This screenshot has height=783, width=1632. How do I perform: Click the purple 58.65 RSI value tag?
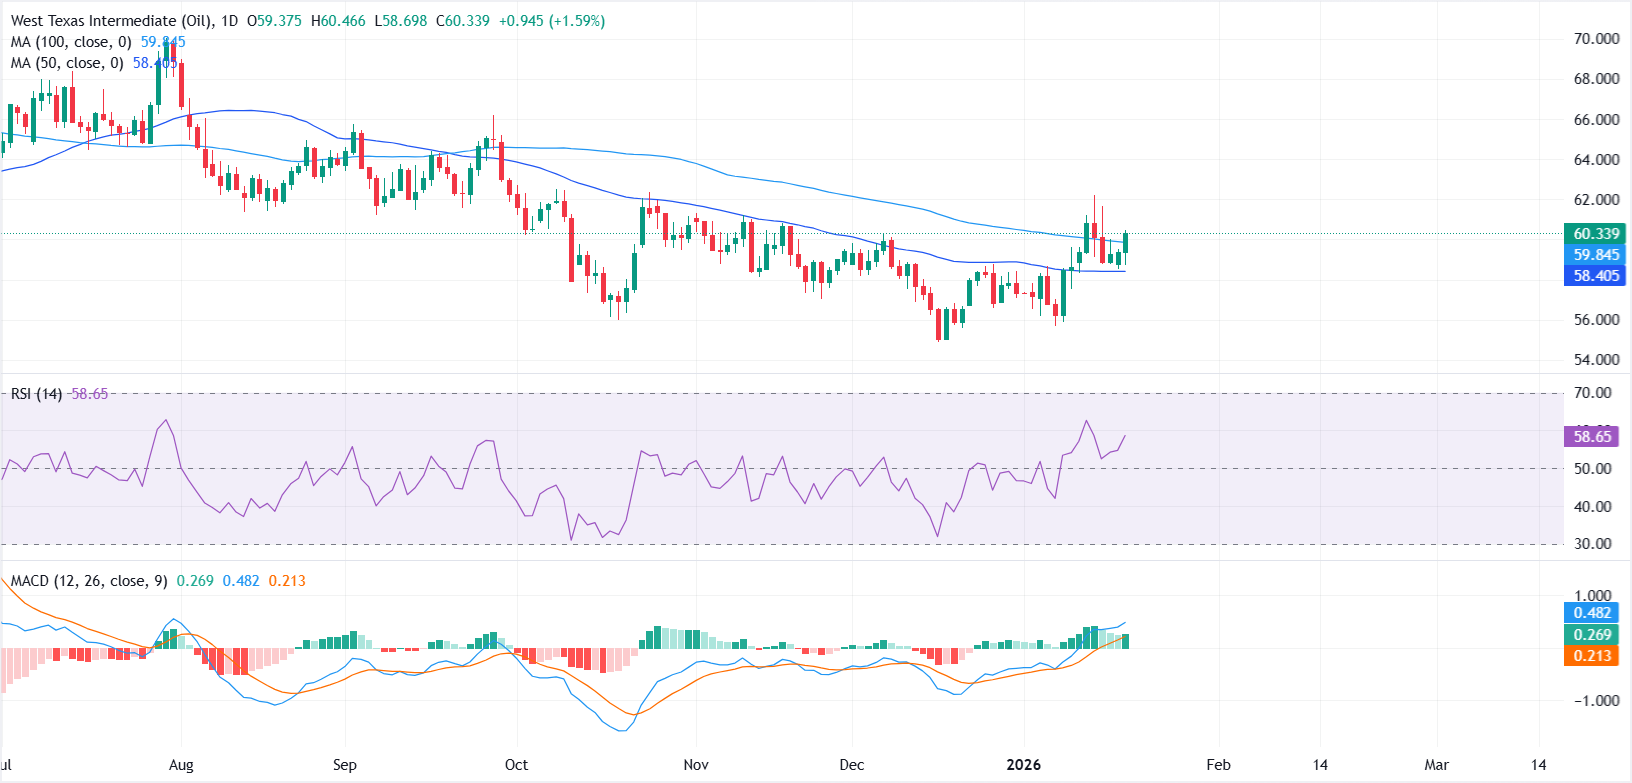(1591, 437)
